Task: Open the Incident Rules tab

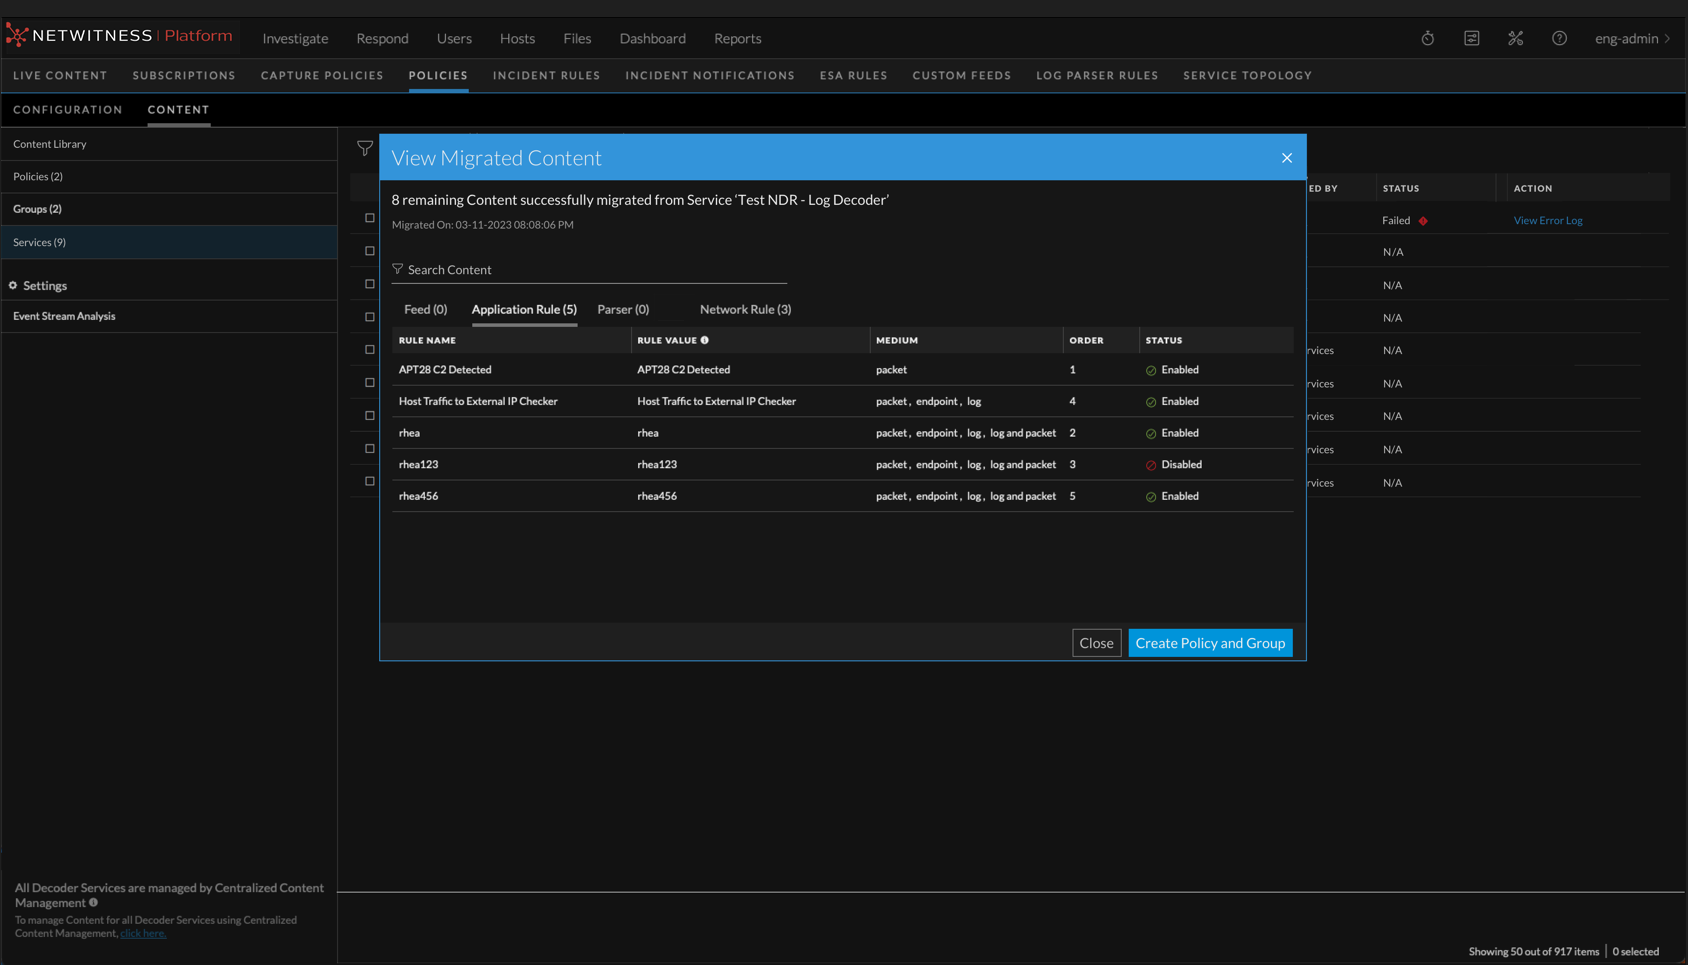Action: 546,75
